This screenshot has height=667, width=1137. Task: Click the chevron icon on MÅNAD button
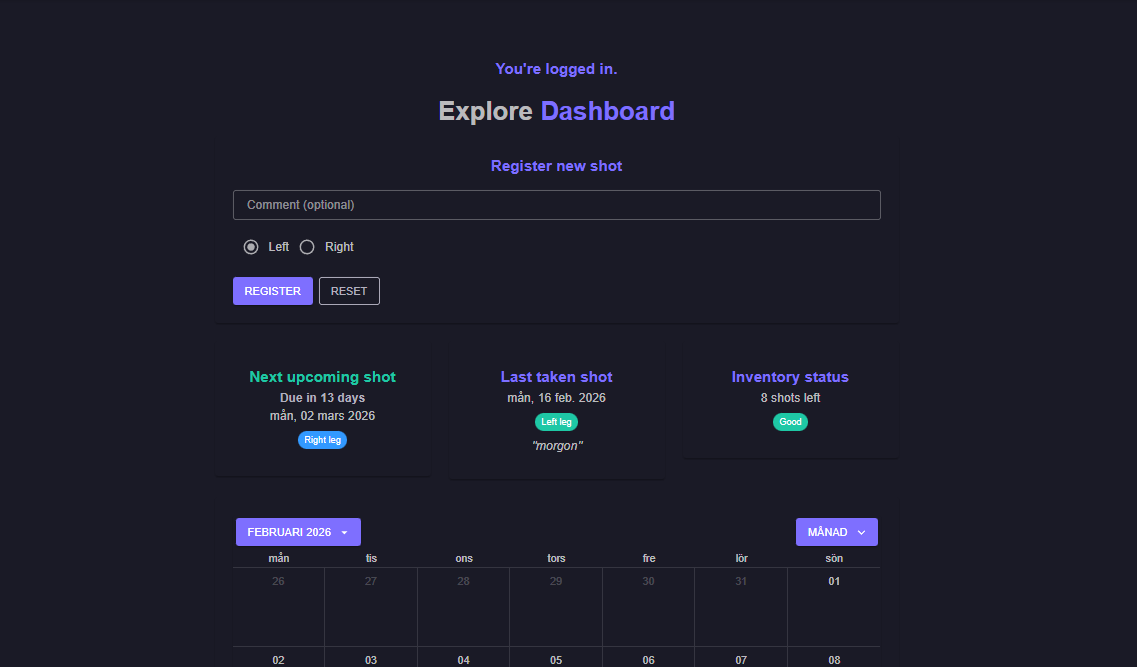861,533
